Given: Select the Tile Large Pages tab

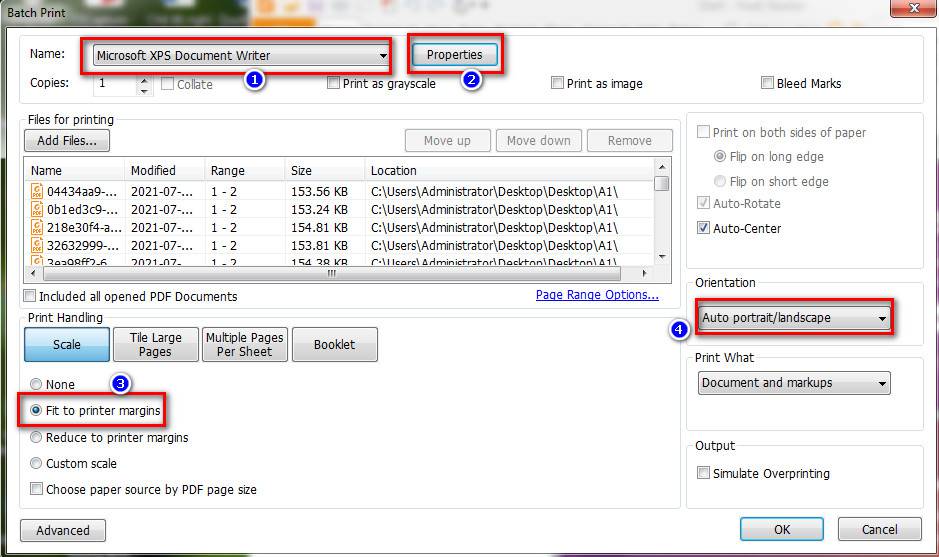Looking at the screenshot, I should (x=156, y=344).
